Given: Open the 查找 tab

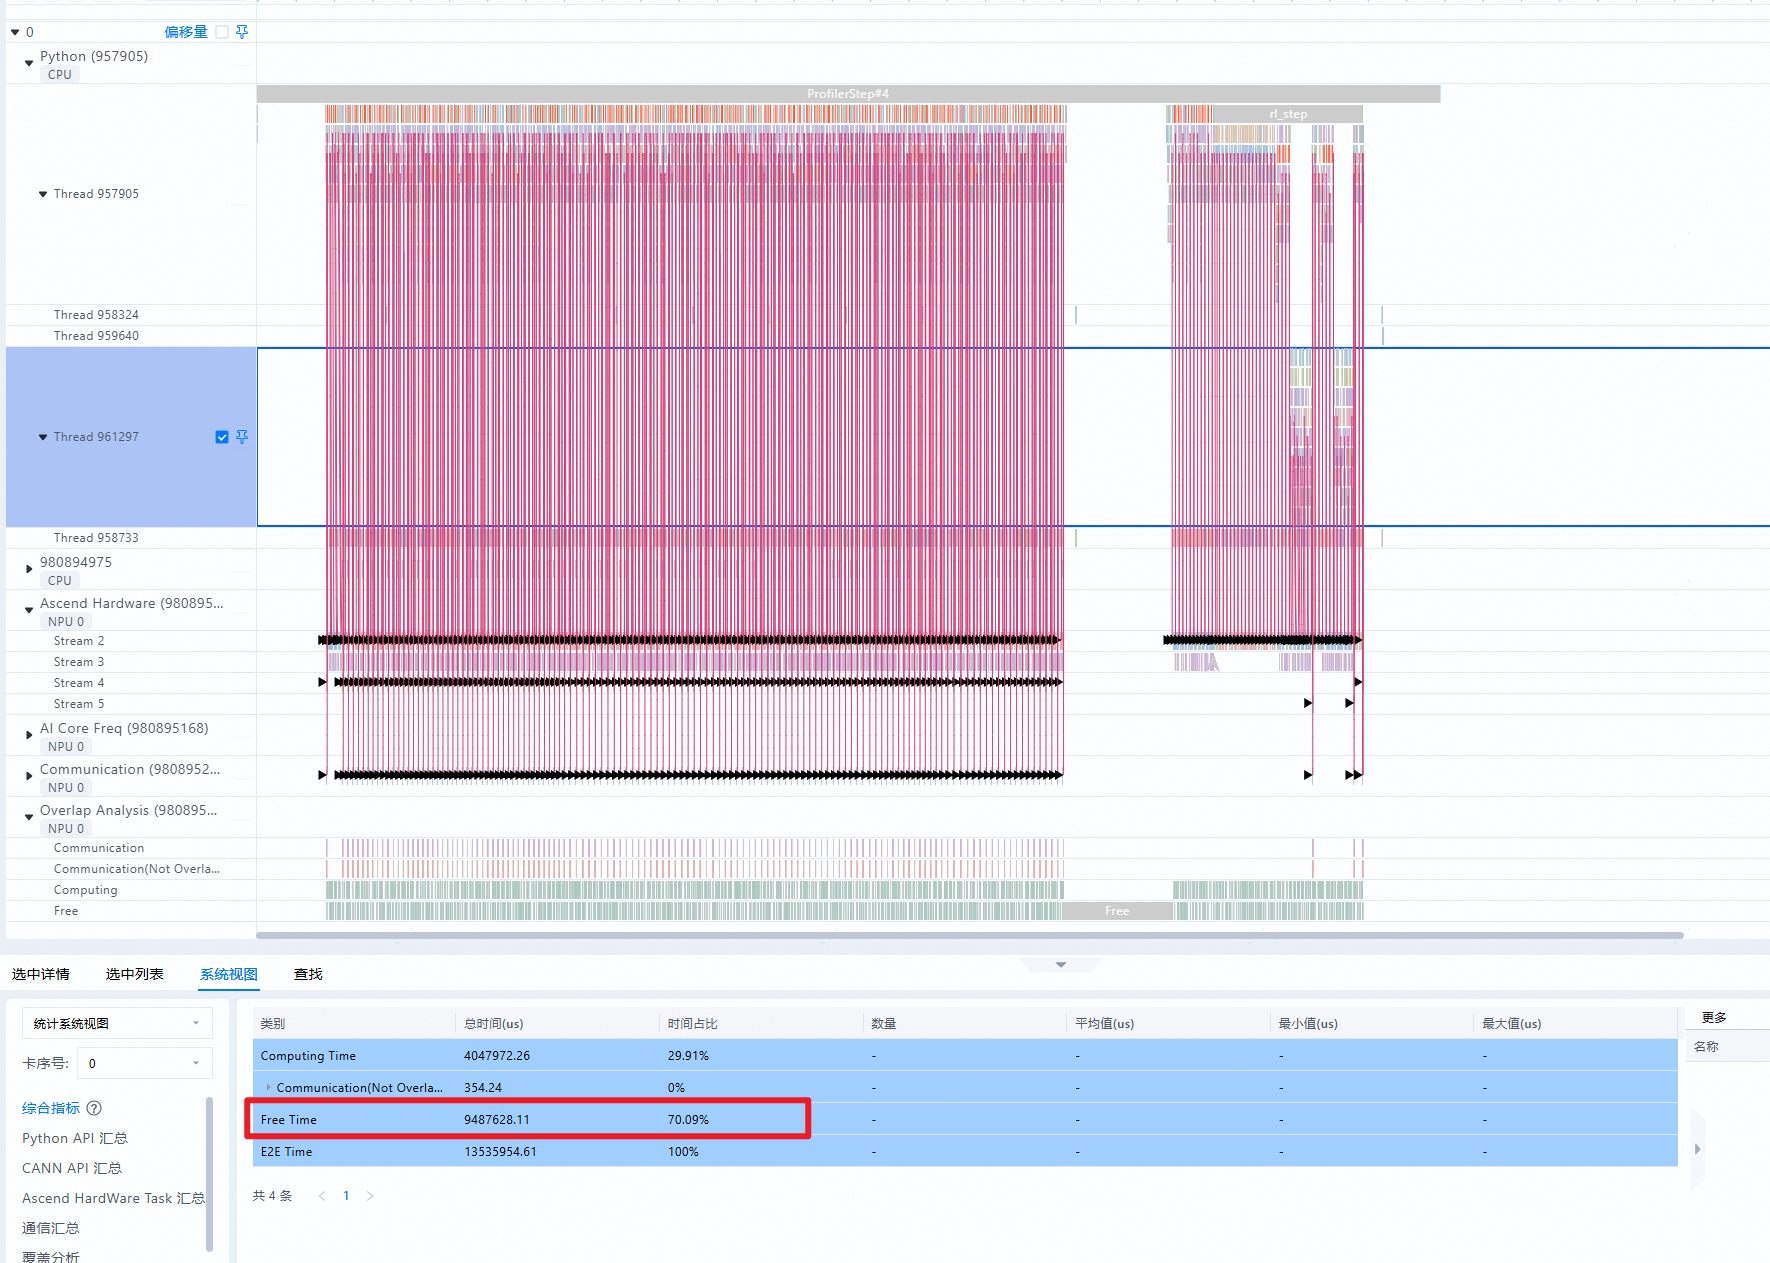Looking at the screenshot, I should click(x=308, y=974).
